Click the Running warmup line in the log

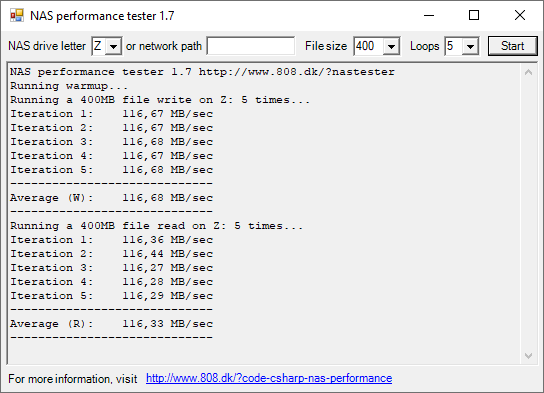click(x=69, y=86)
